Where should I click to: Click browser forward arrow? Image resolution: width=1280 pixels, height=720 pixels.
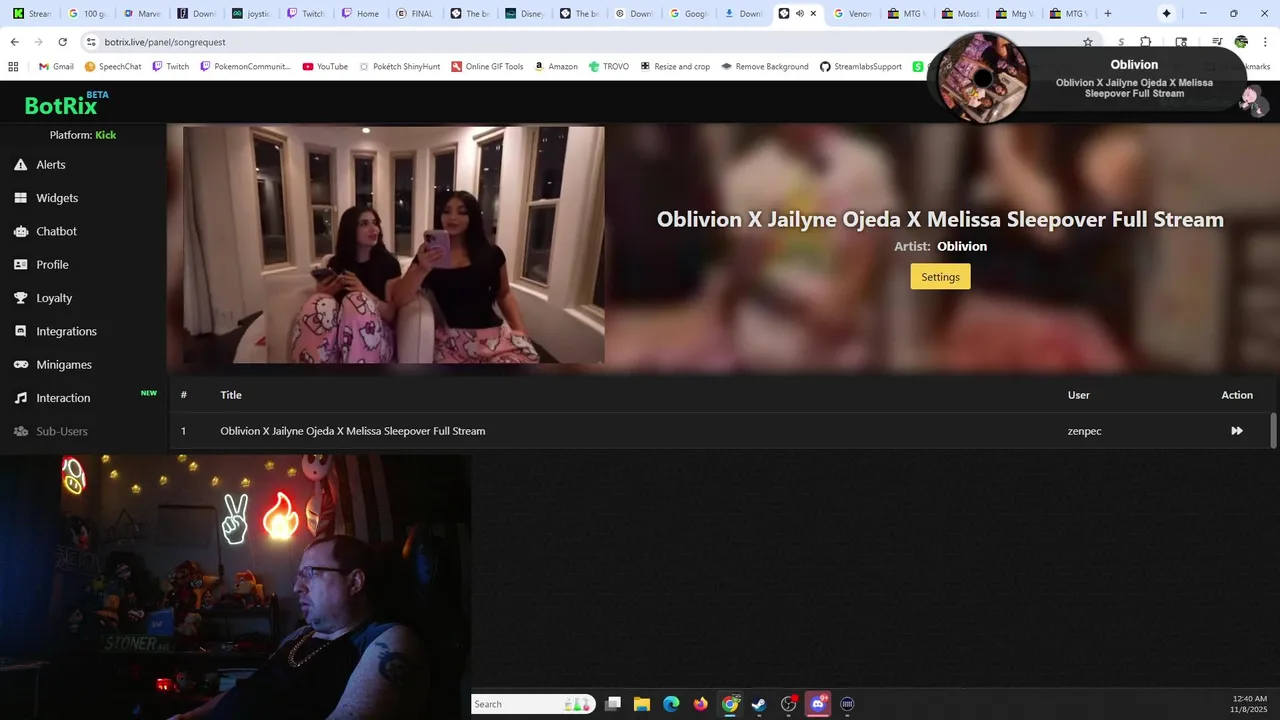click(38, 42)
